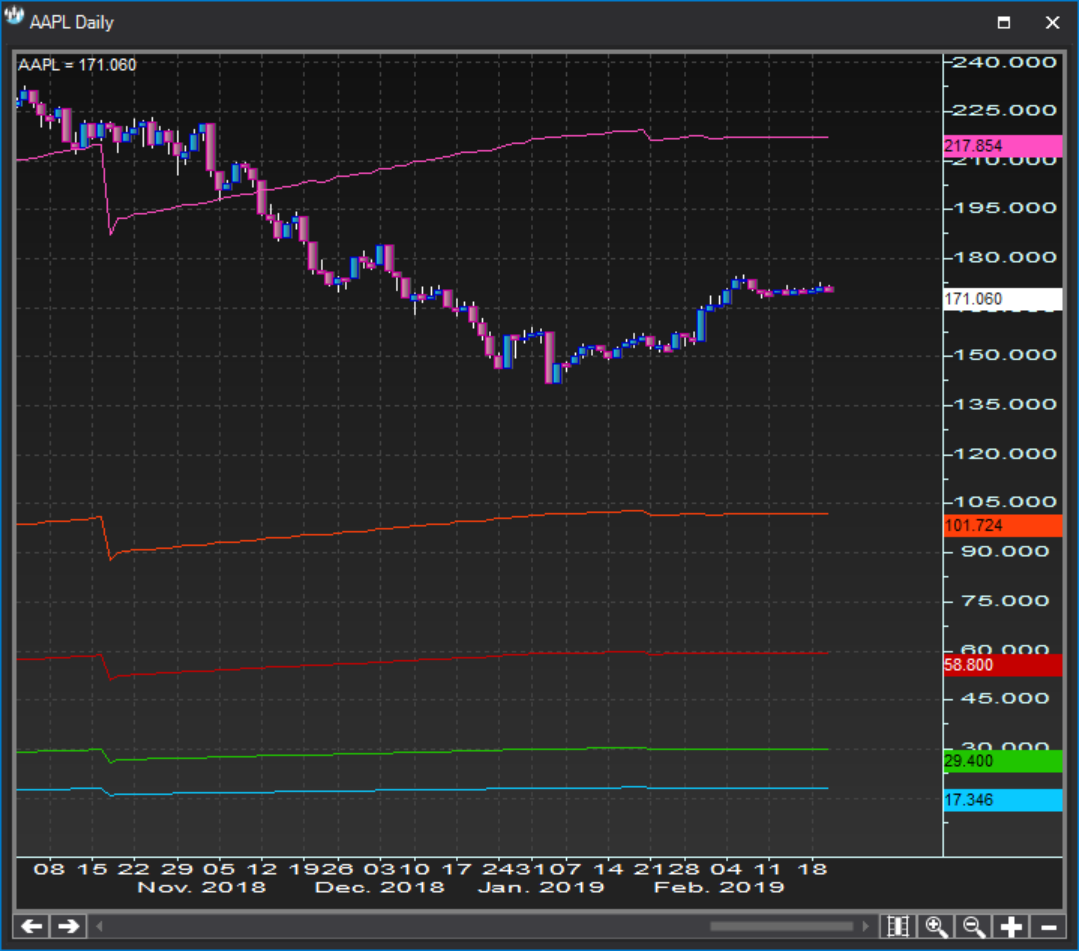Click the scrollbar's left scroll arrow
Viewport: 1079px width, 951px height.
(x=99, y=926)
